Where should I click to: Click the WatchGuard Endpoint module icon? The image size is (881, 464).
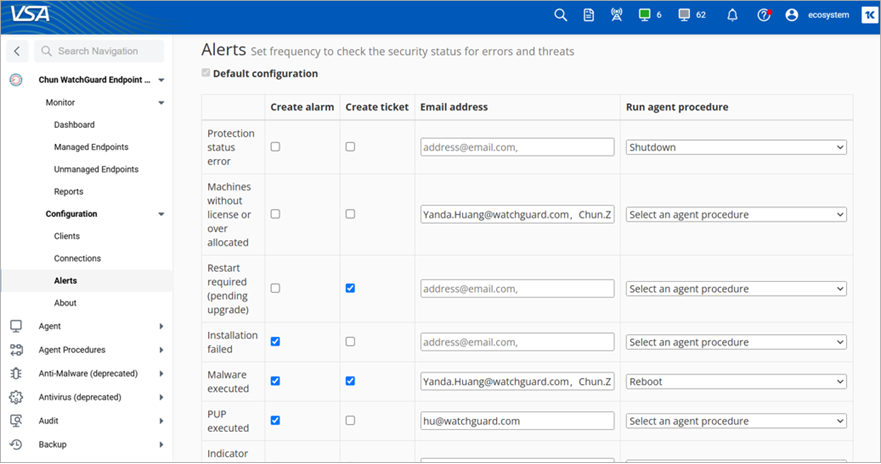click(16, 80)
